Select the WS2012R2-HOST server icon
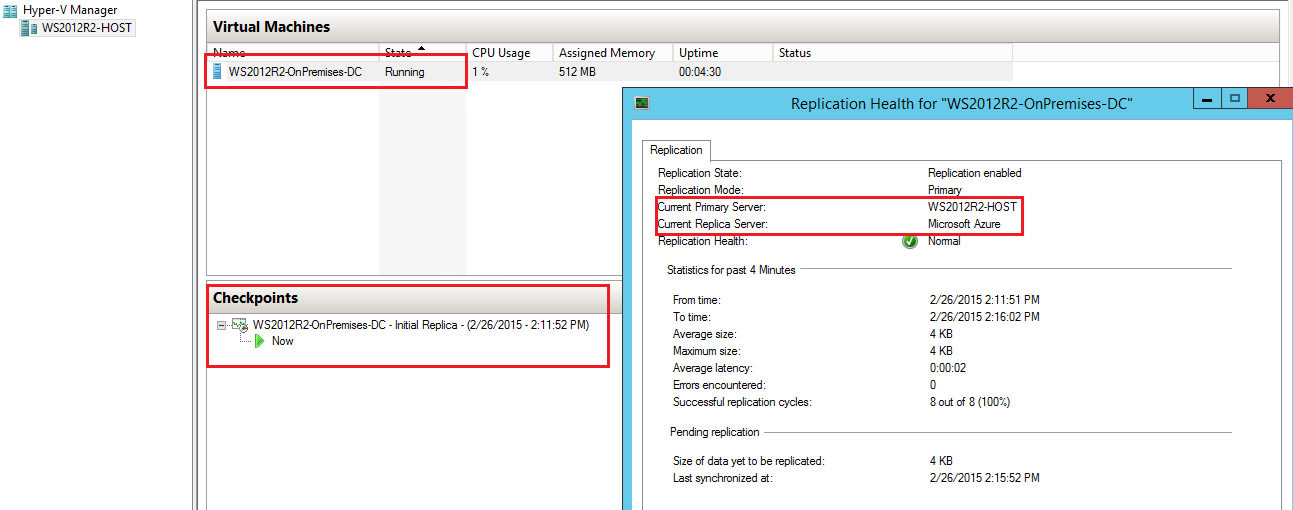Viewport: 1293px width, 510px height. click(x=29, y=28)
